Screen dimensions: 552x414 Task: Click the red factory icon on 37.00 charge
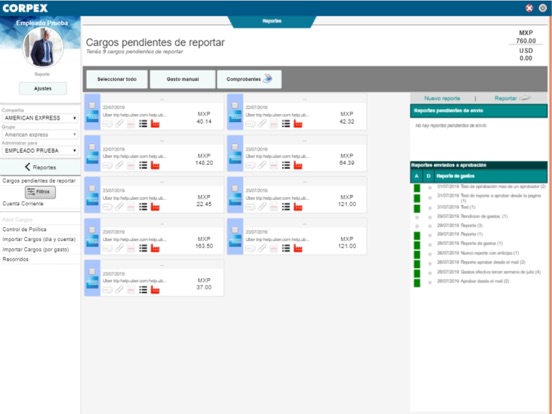[155, 290]
